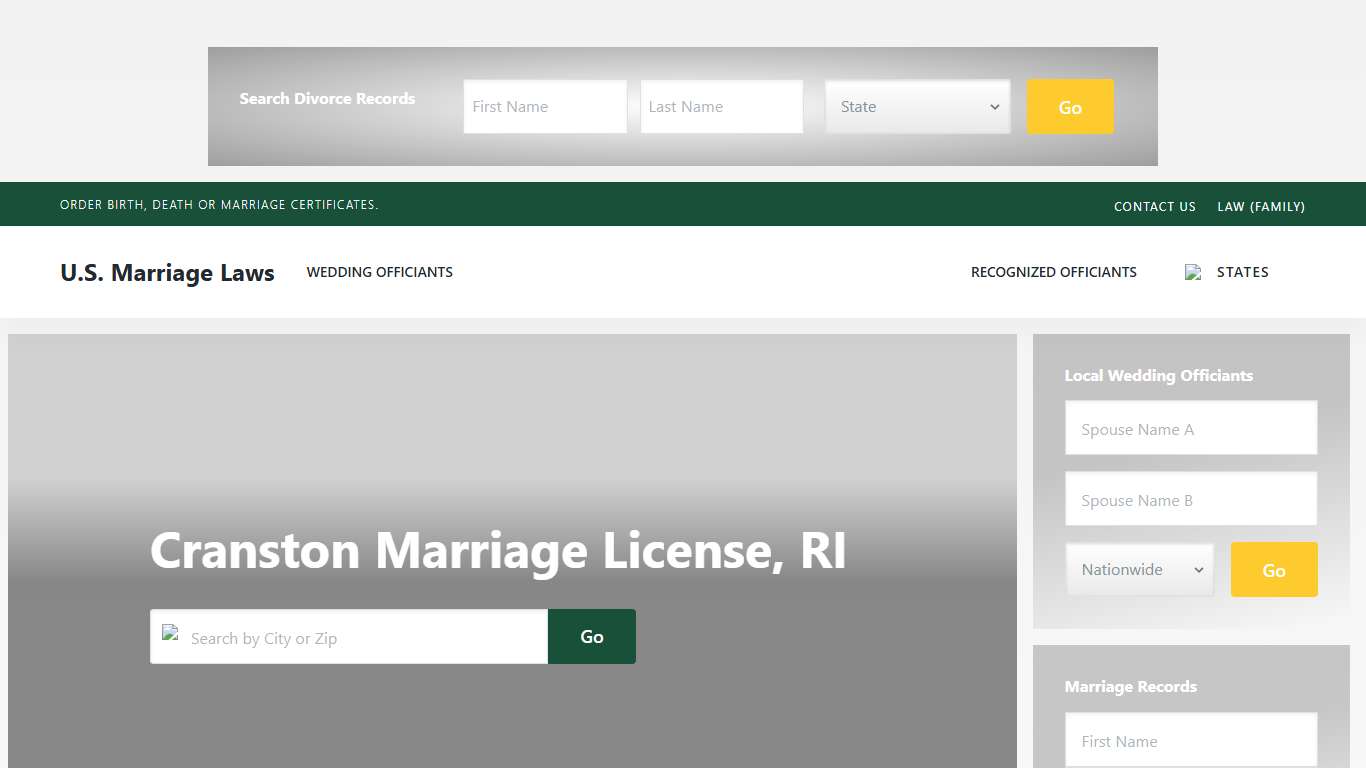Click the Last Name divorce search field
This screenshot has width=1366, height=768.
pyautogui.click(x=721, y=106)
